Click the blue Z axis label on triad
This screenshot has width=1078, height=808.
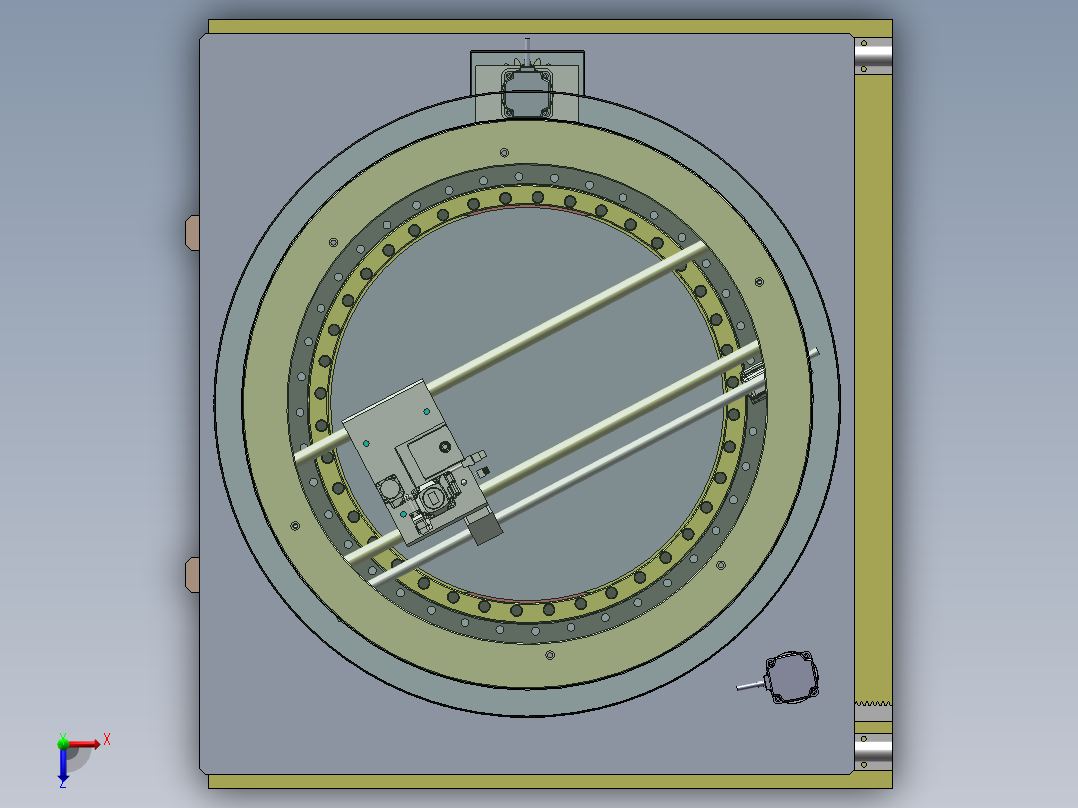63,783
